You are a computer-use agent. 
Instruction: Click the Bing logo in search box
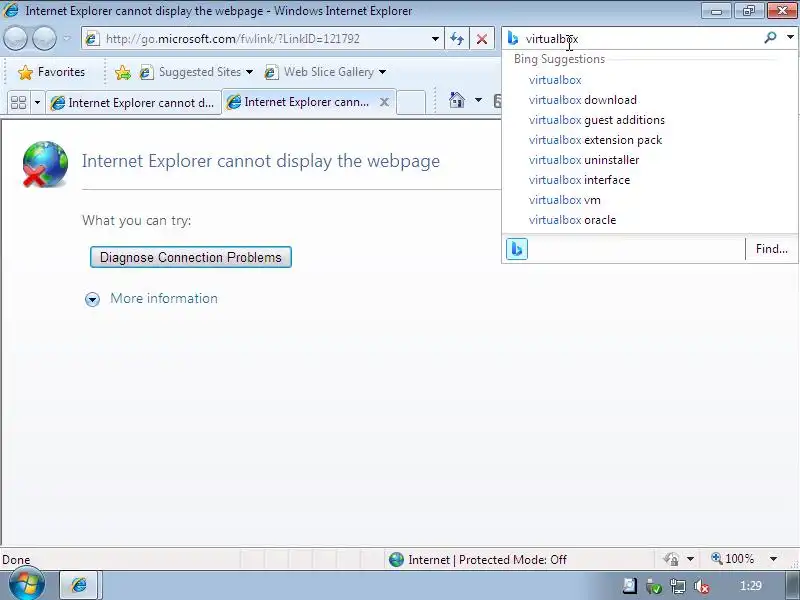tap(513, 38)
